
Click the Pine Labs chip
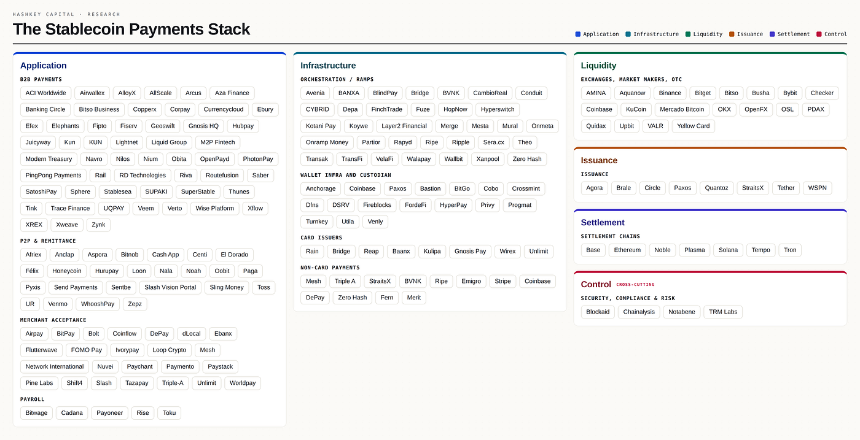(39, 383)
